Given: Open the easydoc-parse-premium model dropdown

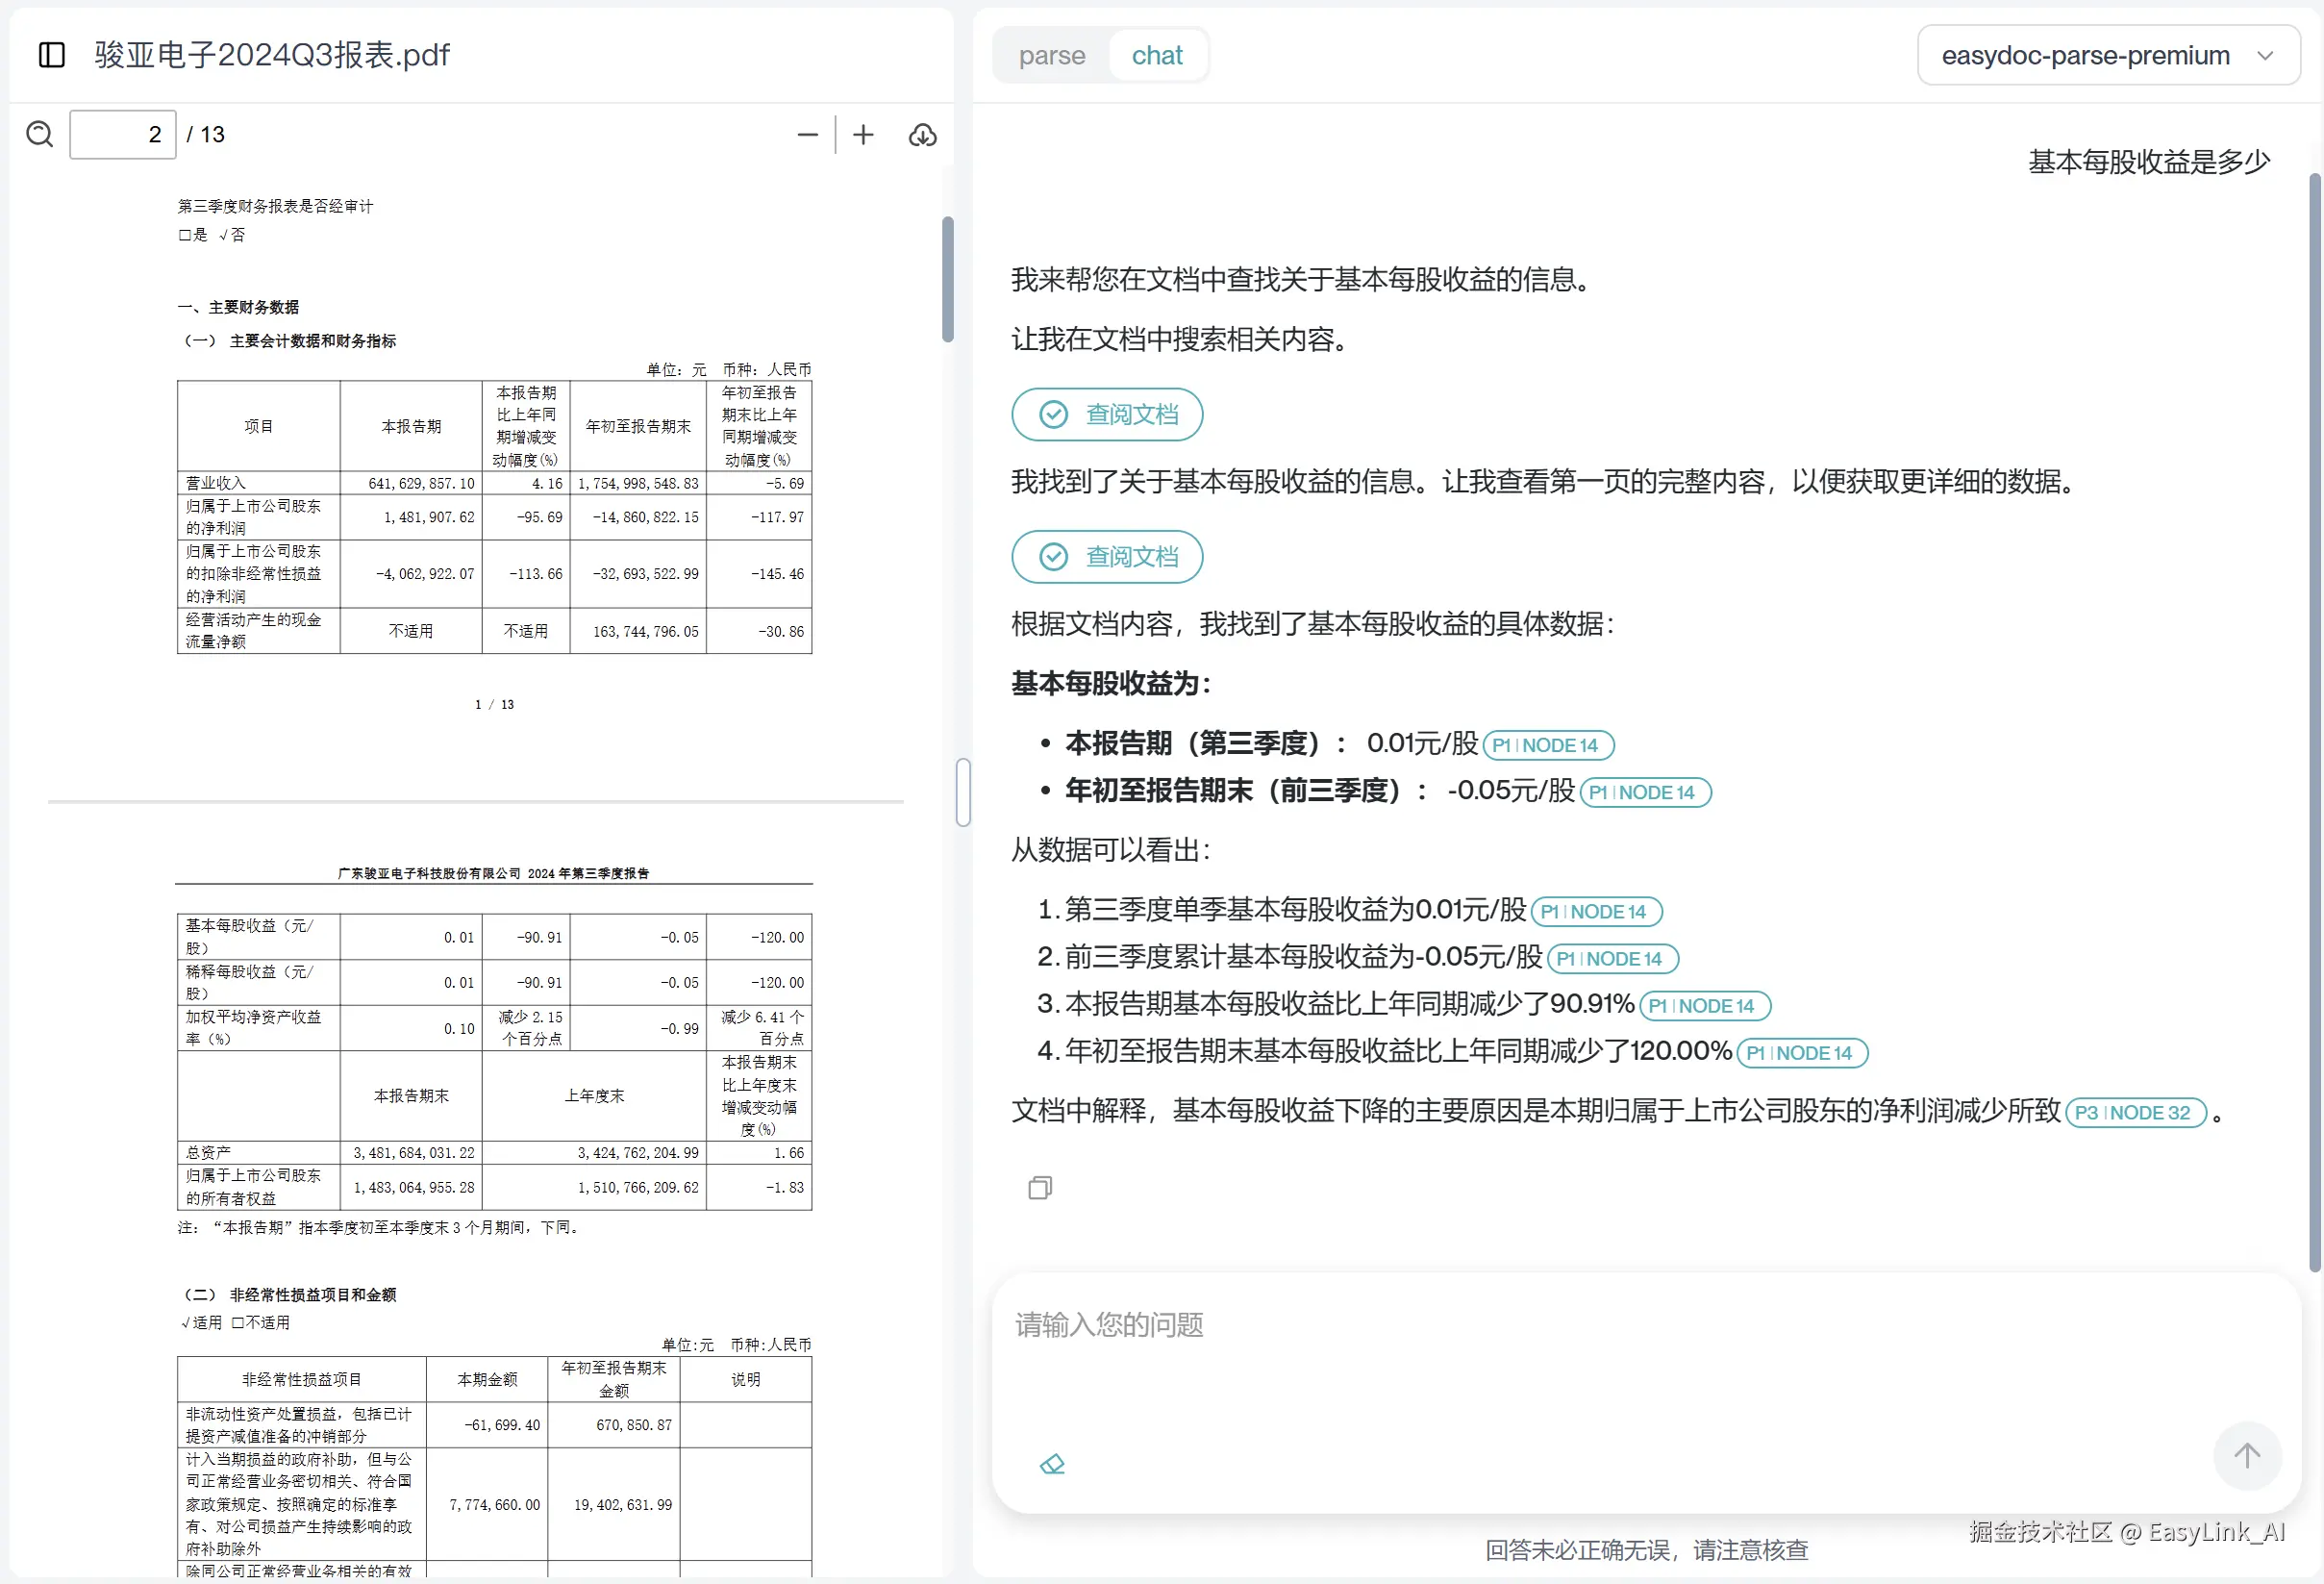Looking at the screenshot, I should coord(2107,55).
